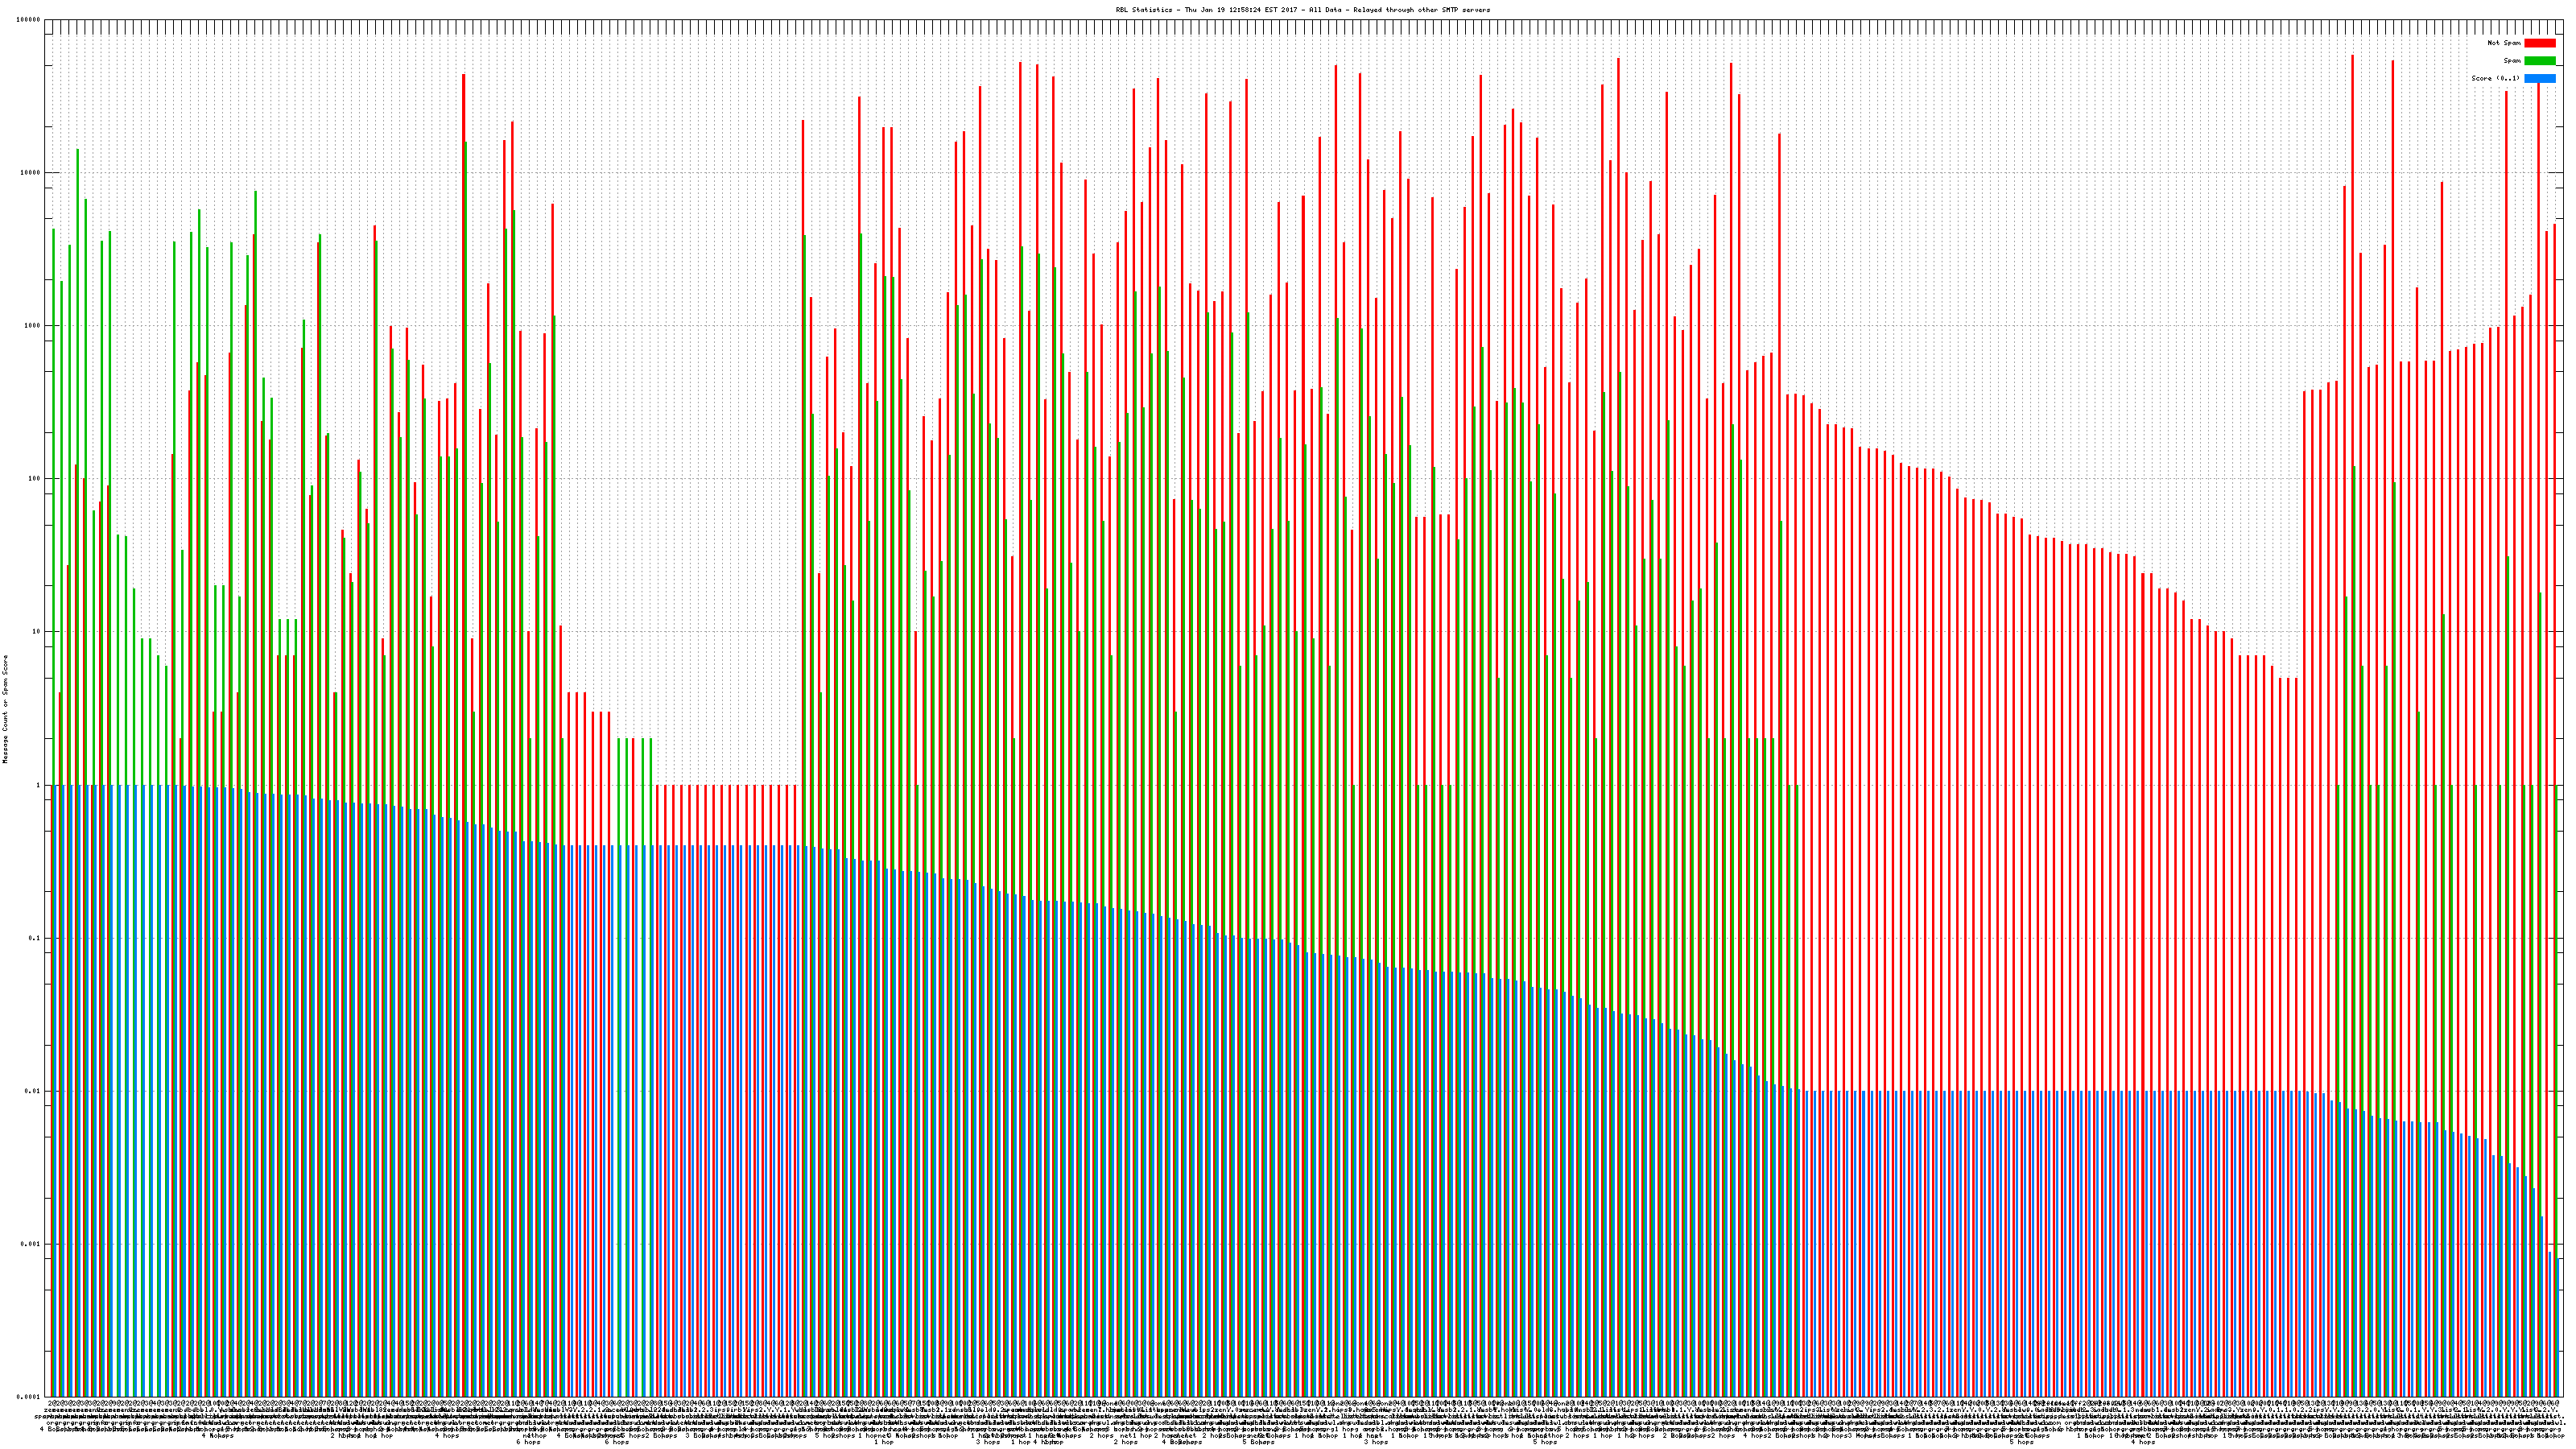Image resolution: width=2576 pixels, height=1449 pixels.
Task: Click the 1 y-axis tick label
Action: tap(39, 785)
